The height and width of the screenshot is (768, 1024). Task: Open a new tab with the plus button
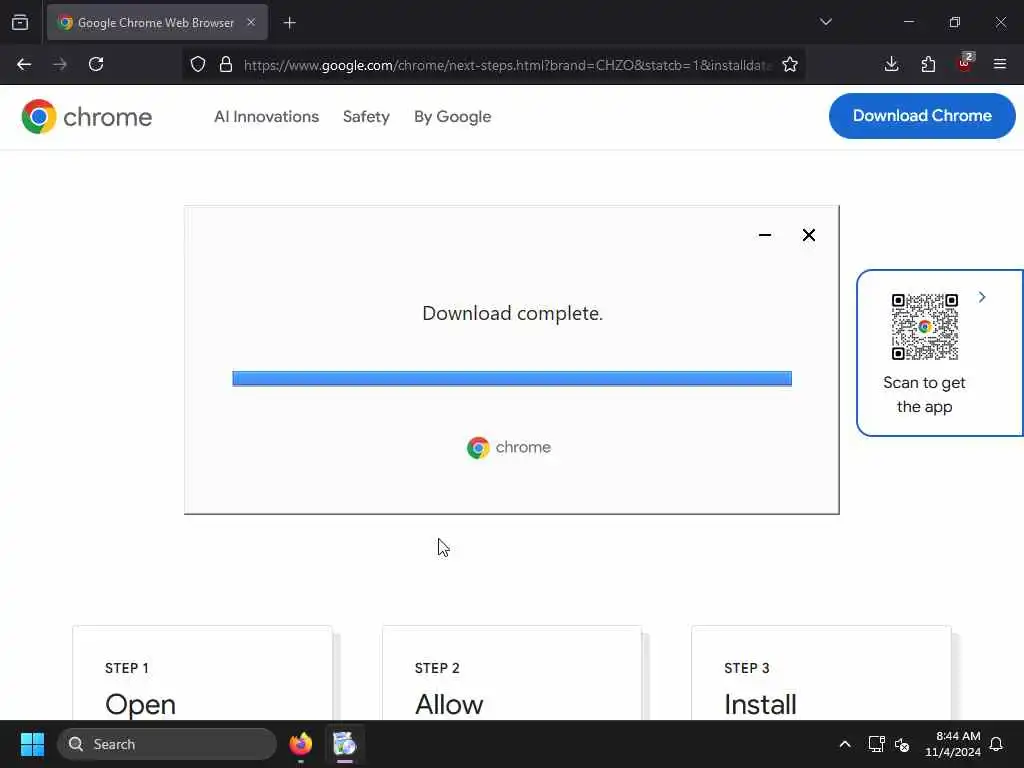[290, 23]
